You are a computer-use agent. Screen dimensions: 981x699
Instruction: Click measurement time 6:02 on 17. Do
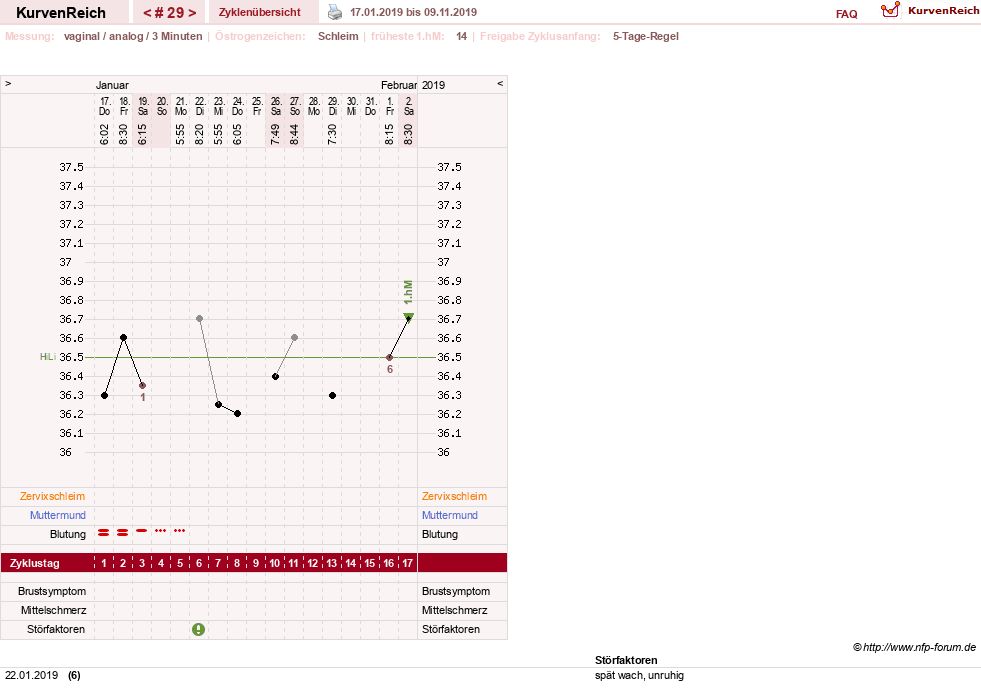[x=104, y=134]
